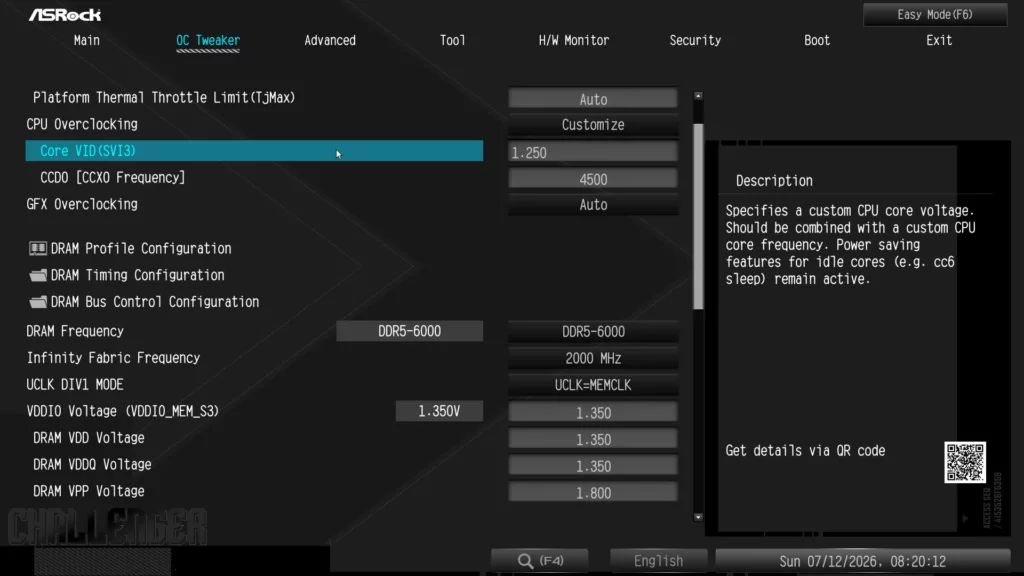Click the Get details via QR code text
Screen dimensions: 1024x576
(x=805, y=451)
